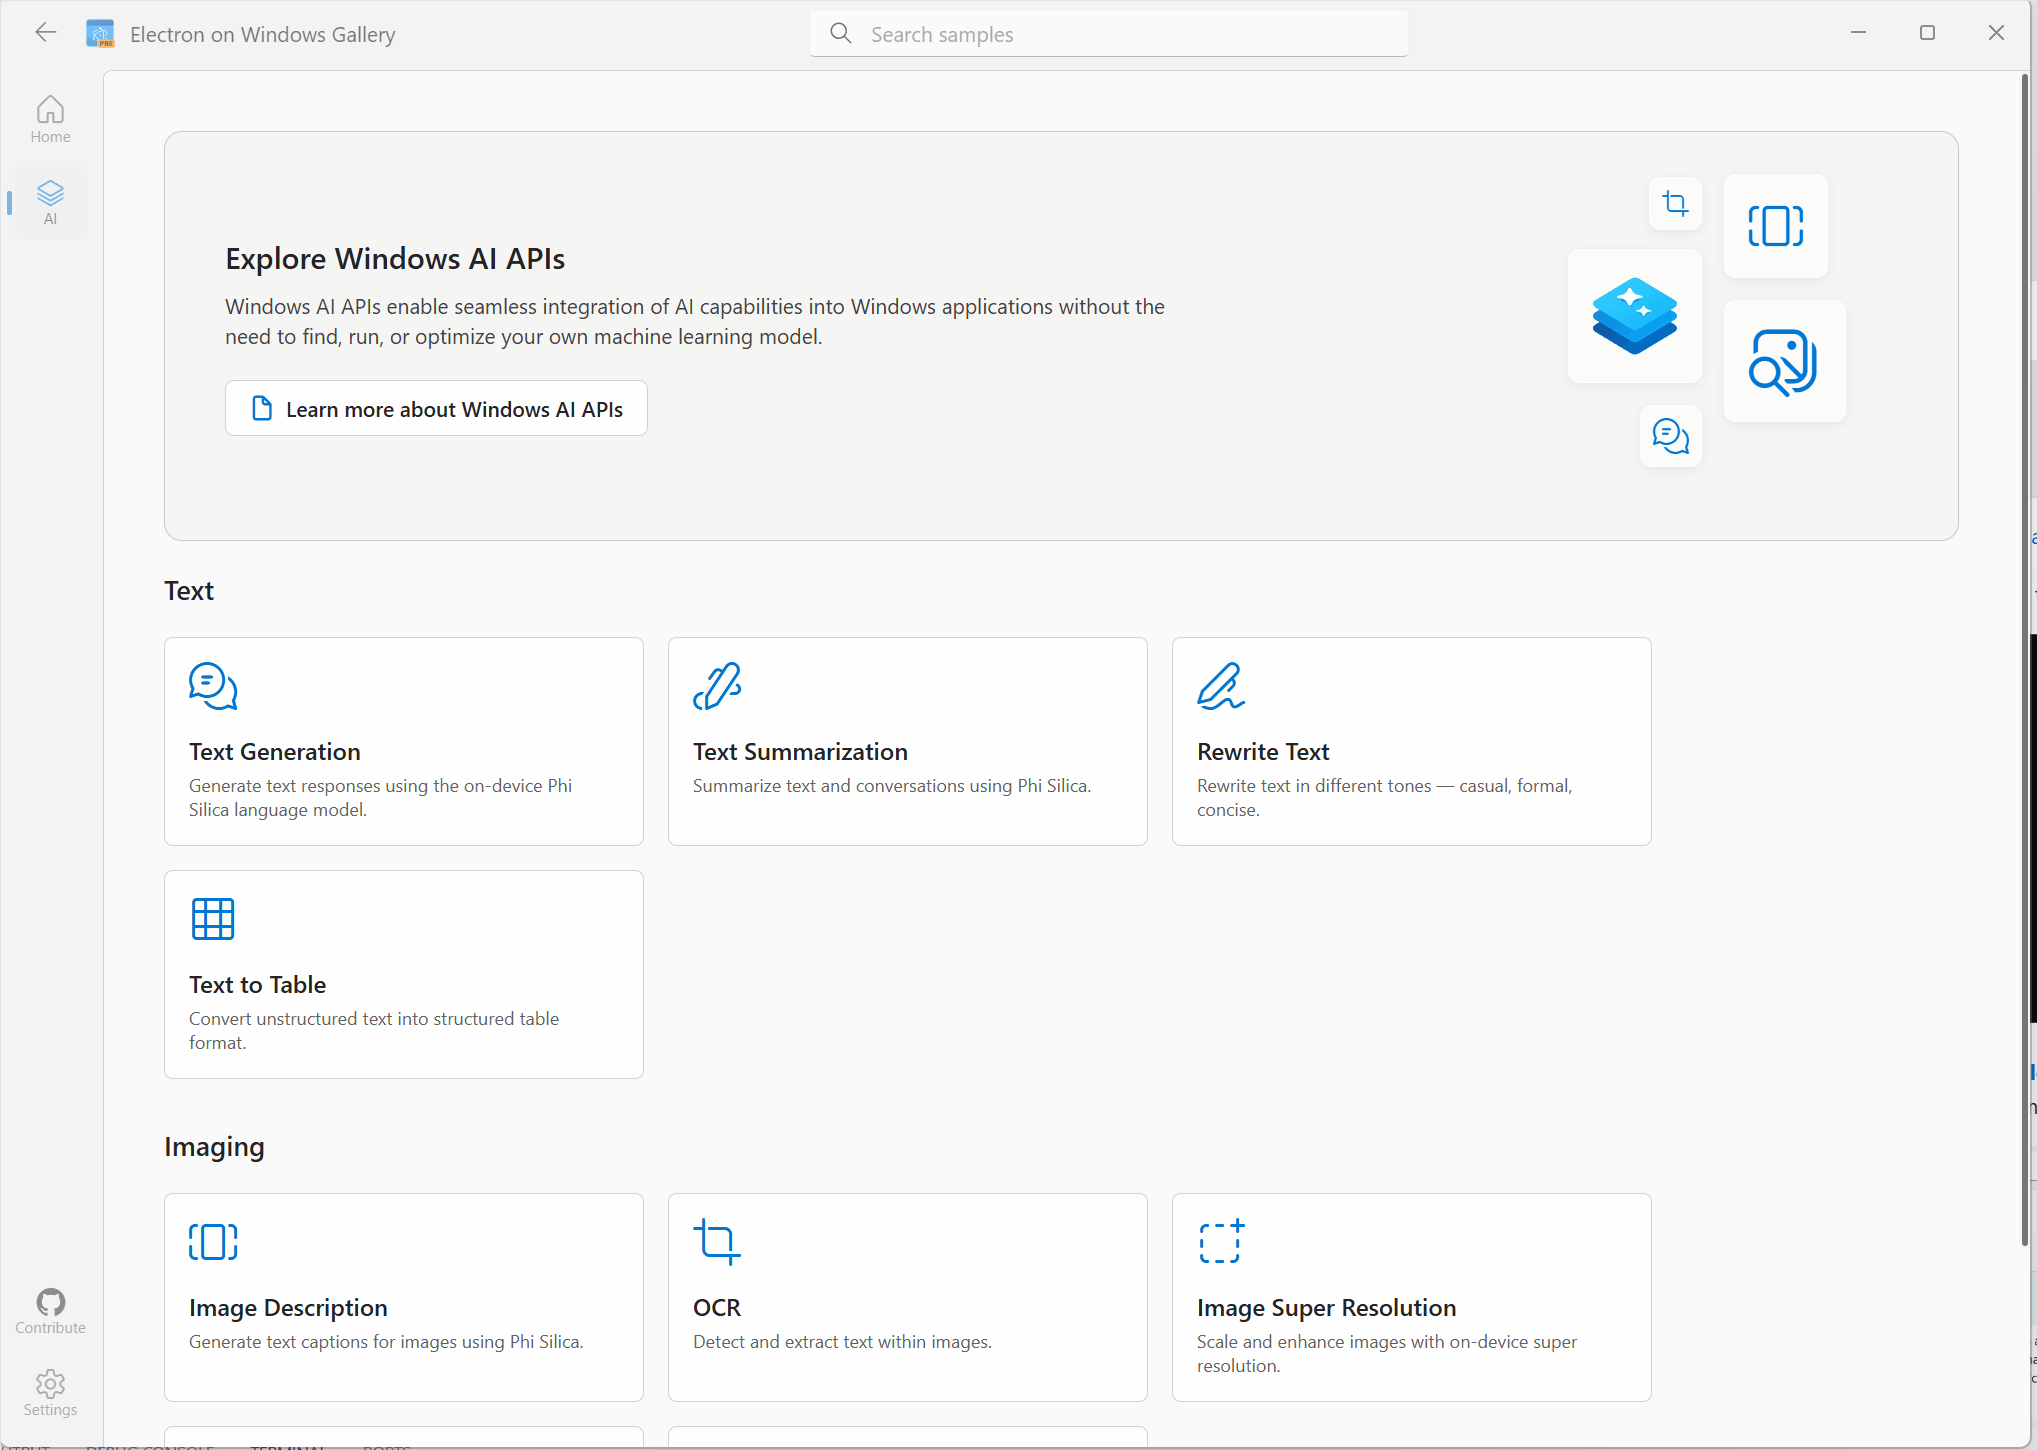
Task: Click the crop tile in hero banner
Action: pyautogui.click(x=1675, y=204)
